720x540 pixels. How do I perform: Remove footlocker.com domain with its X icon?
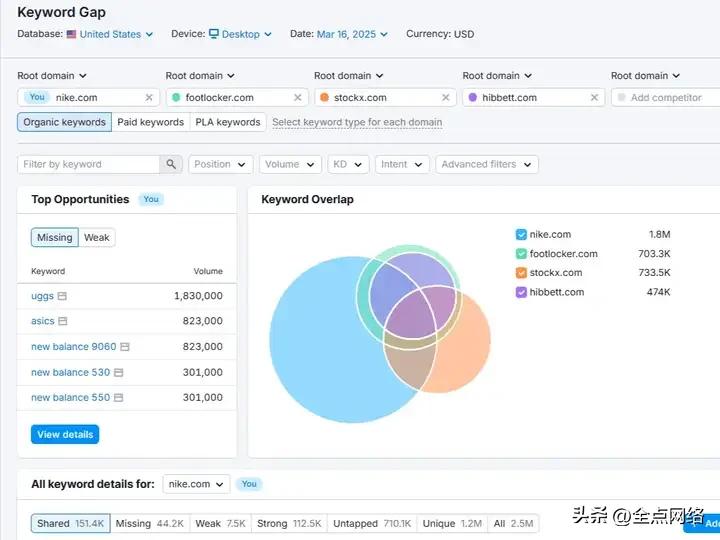[298, 98]
